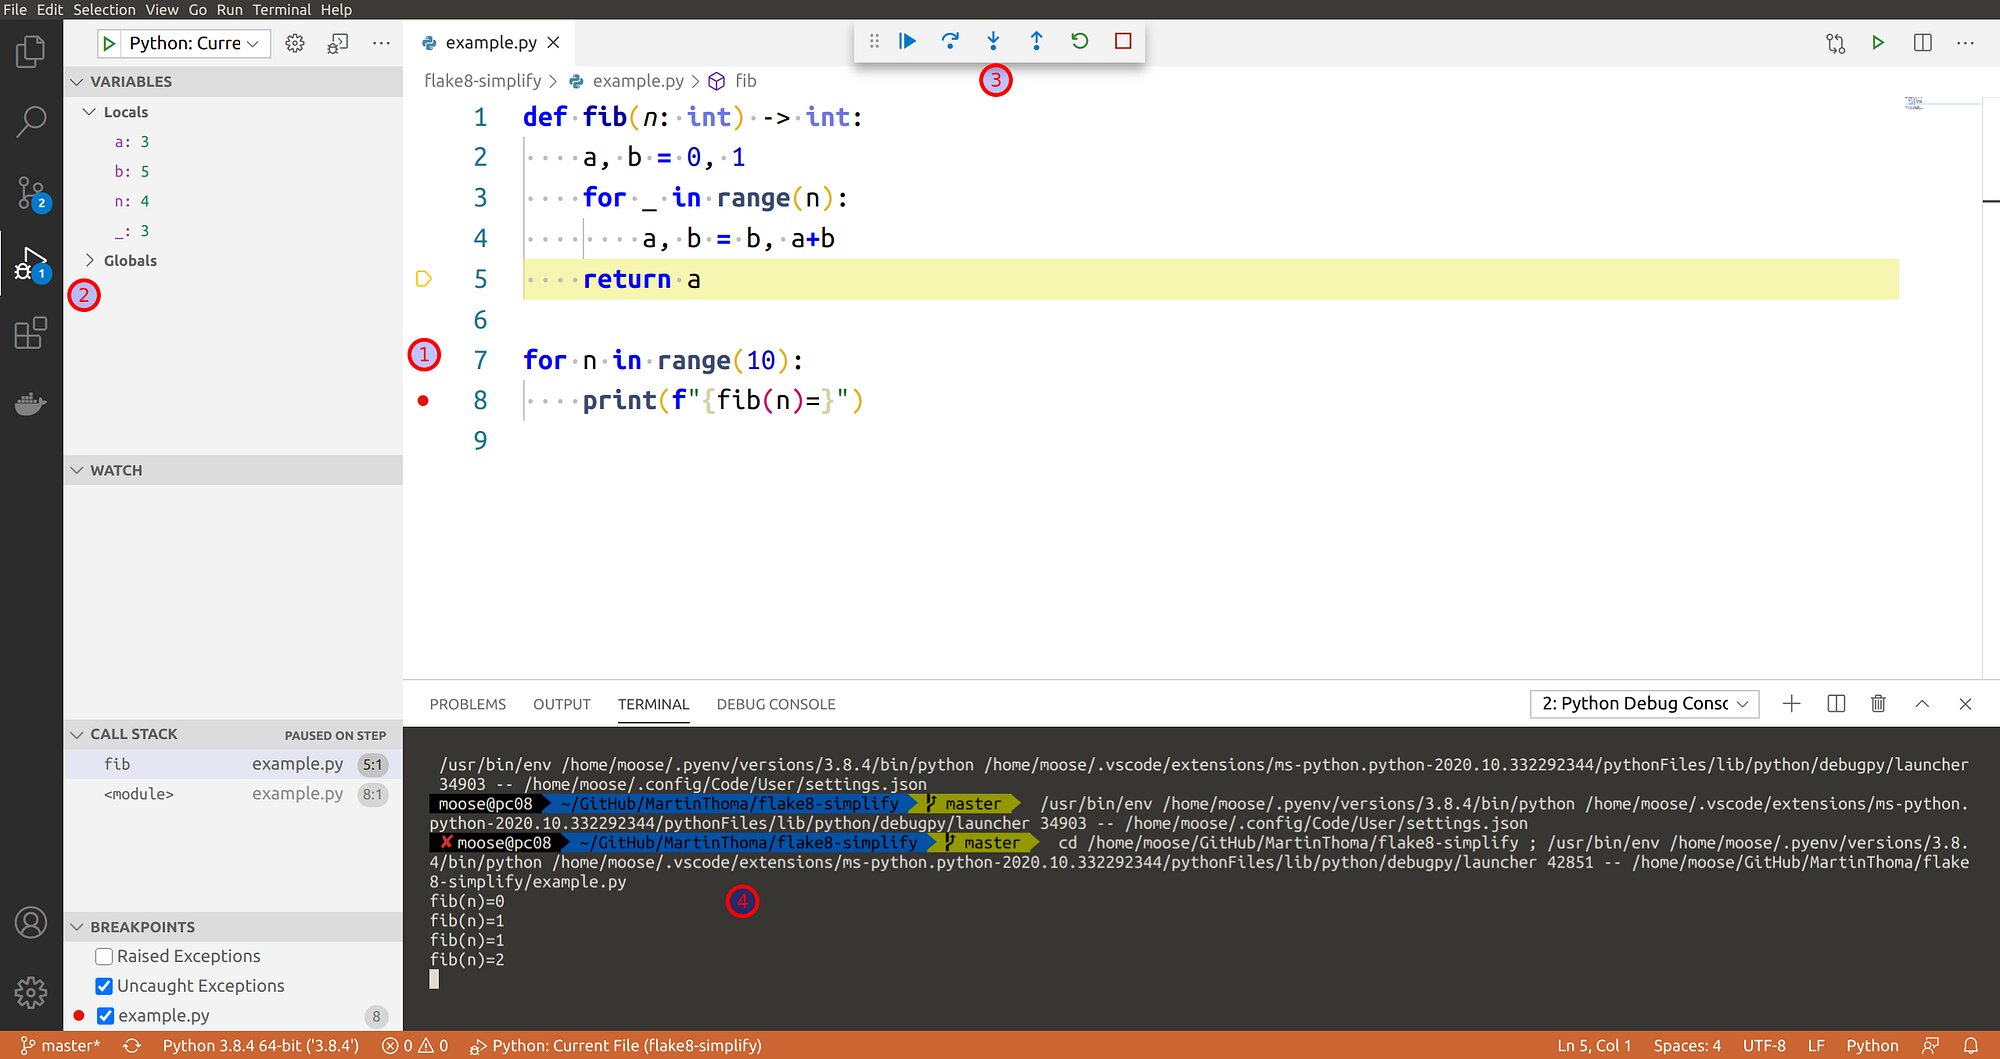Open the Docker view icon
Viewport: 2000px width, 1059px height.
coord(31,404)
